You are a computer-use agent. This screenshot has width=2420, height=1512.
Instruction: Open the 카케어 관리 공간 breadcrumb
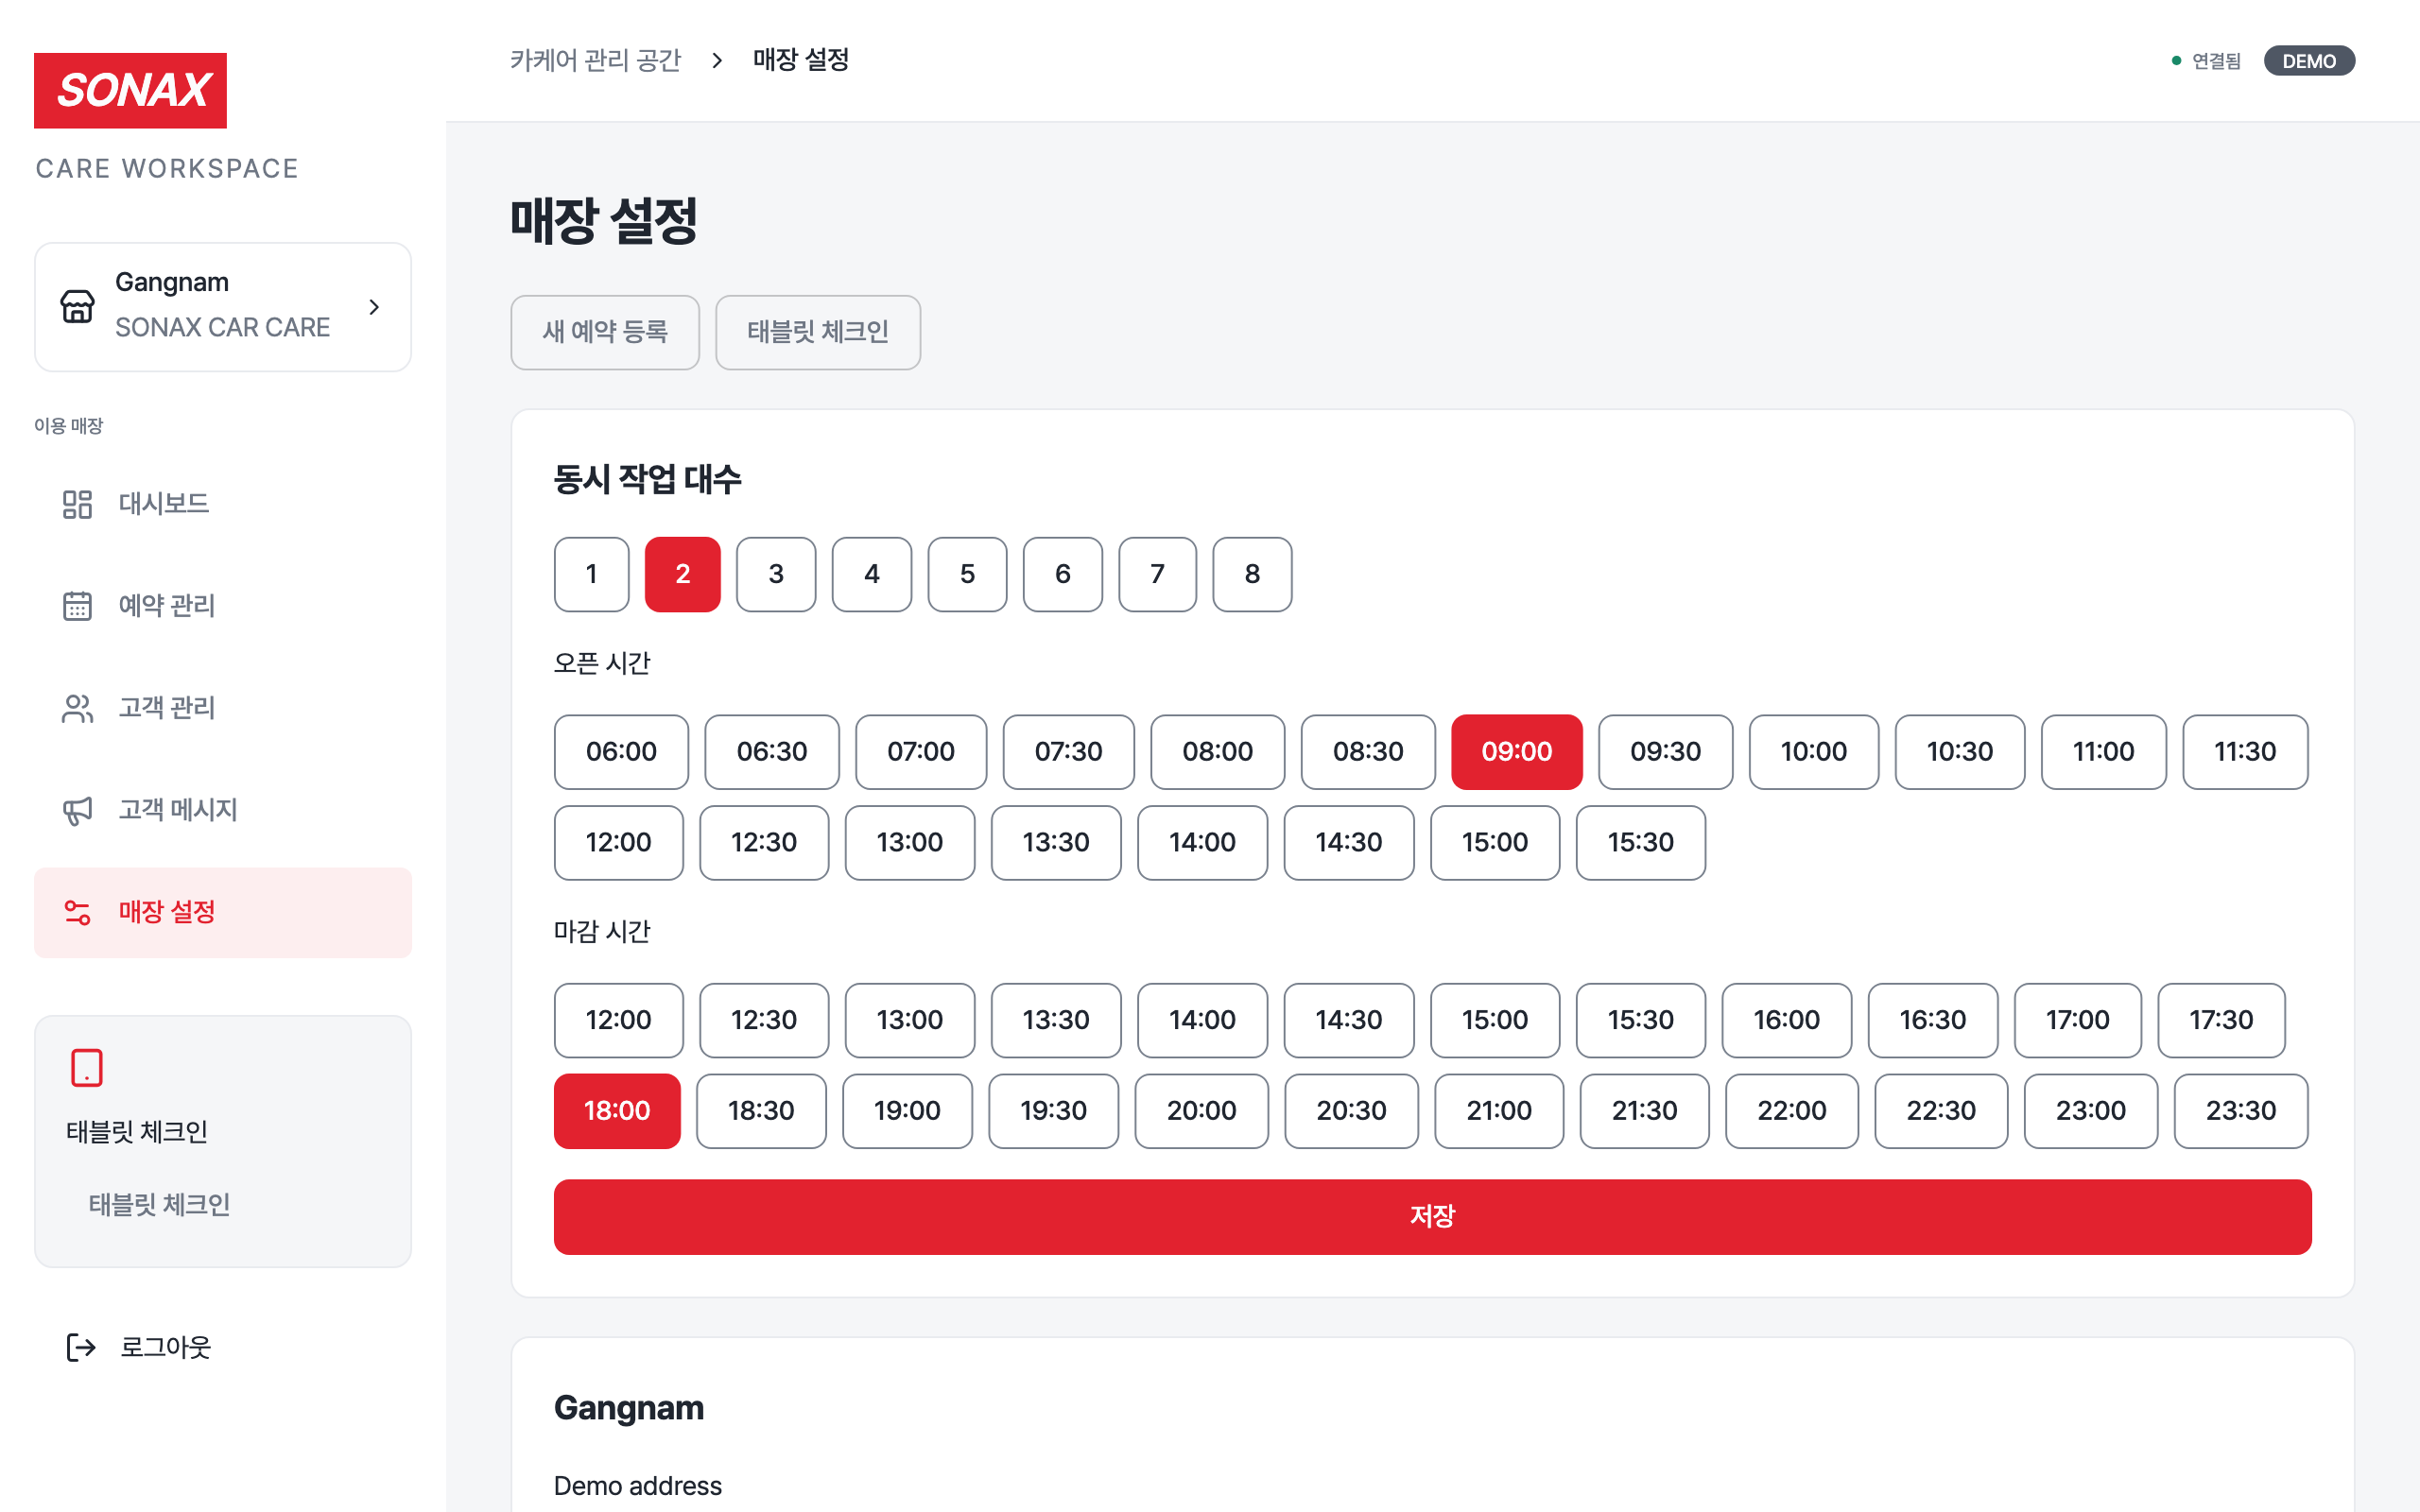(x=595, y=60)
